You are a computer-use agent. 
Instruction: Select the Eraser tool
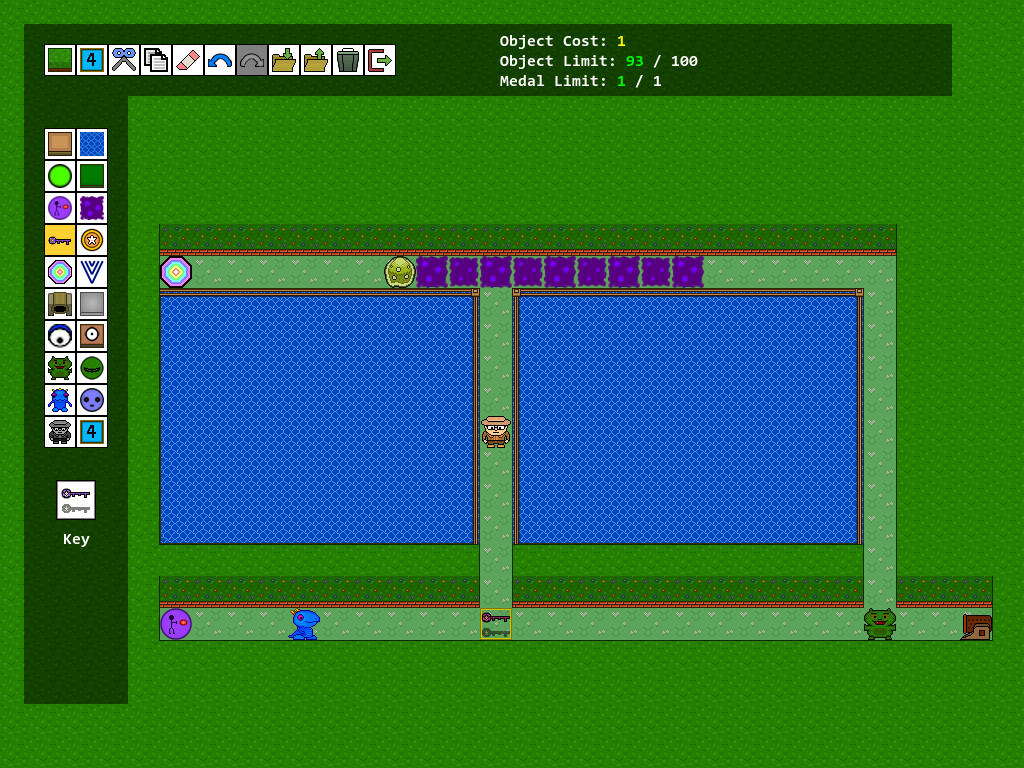(188, 59)
